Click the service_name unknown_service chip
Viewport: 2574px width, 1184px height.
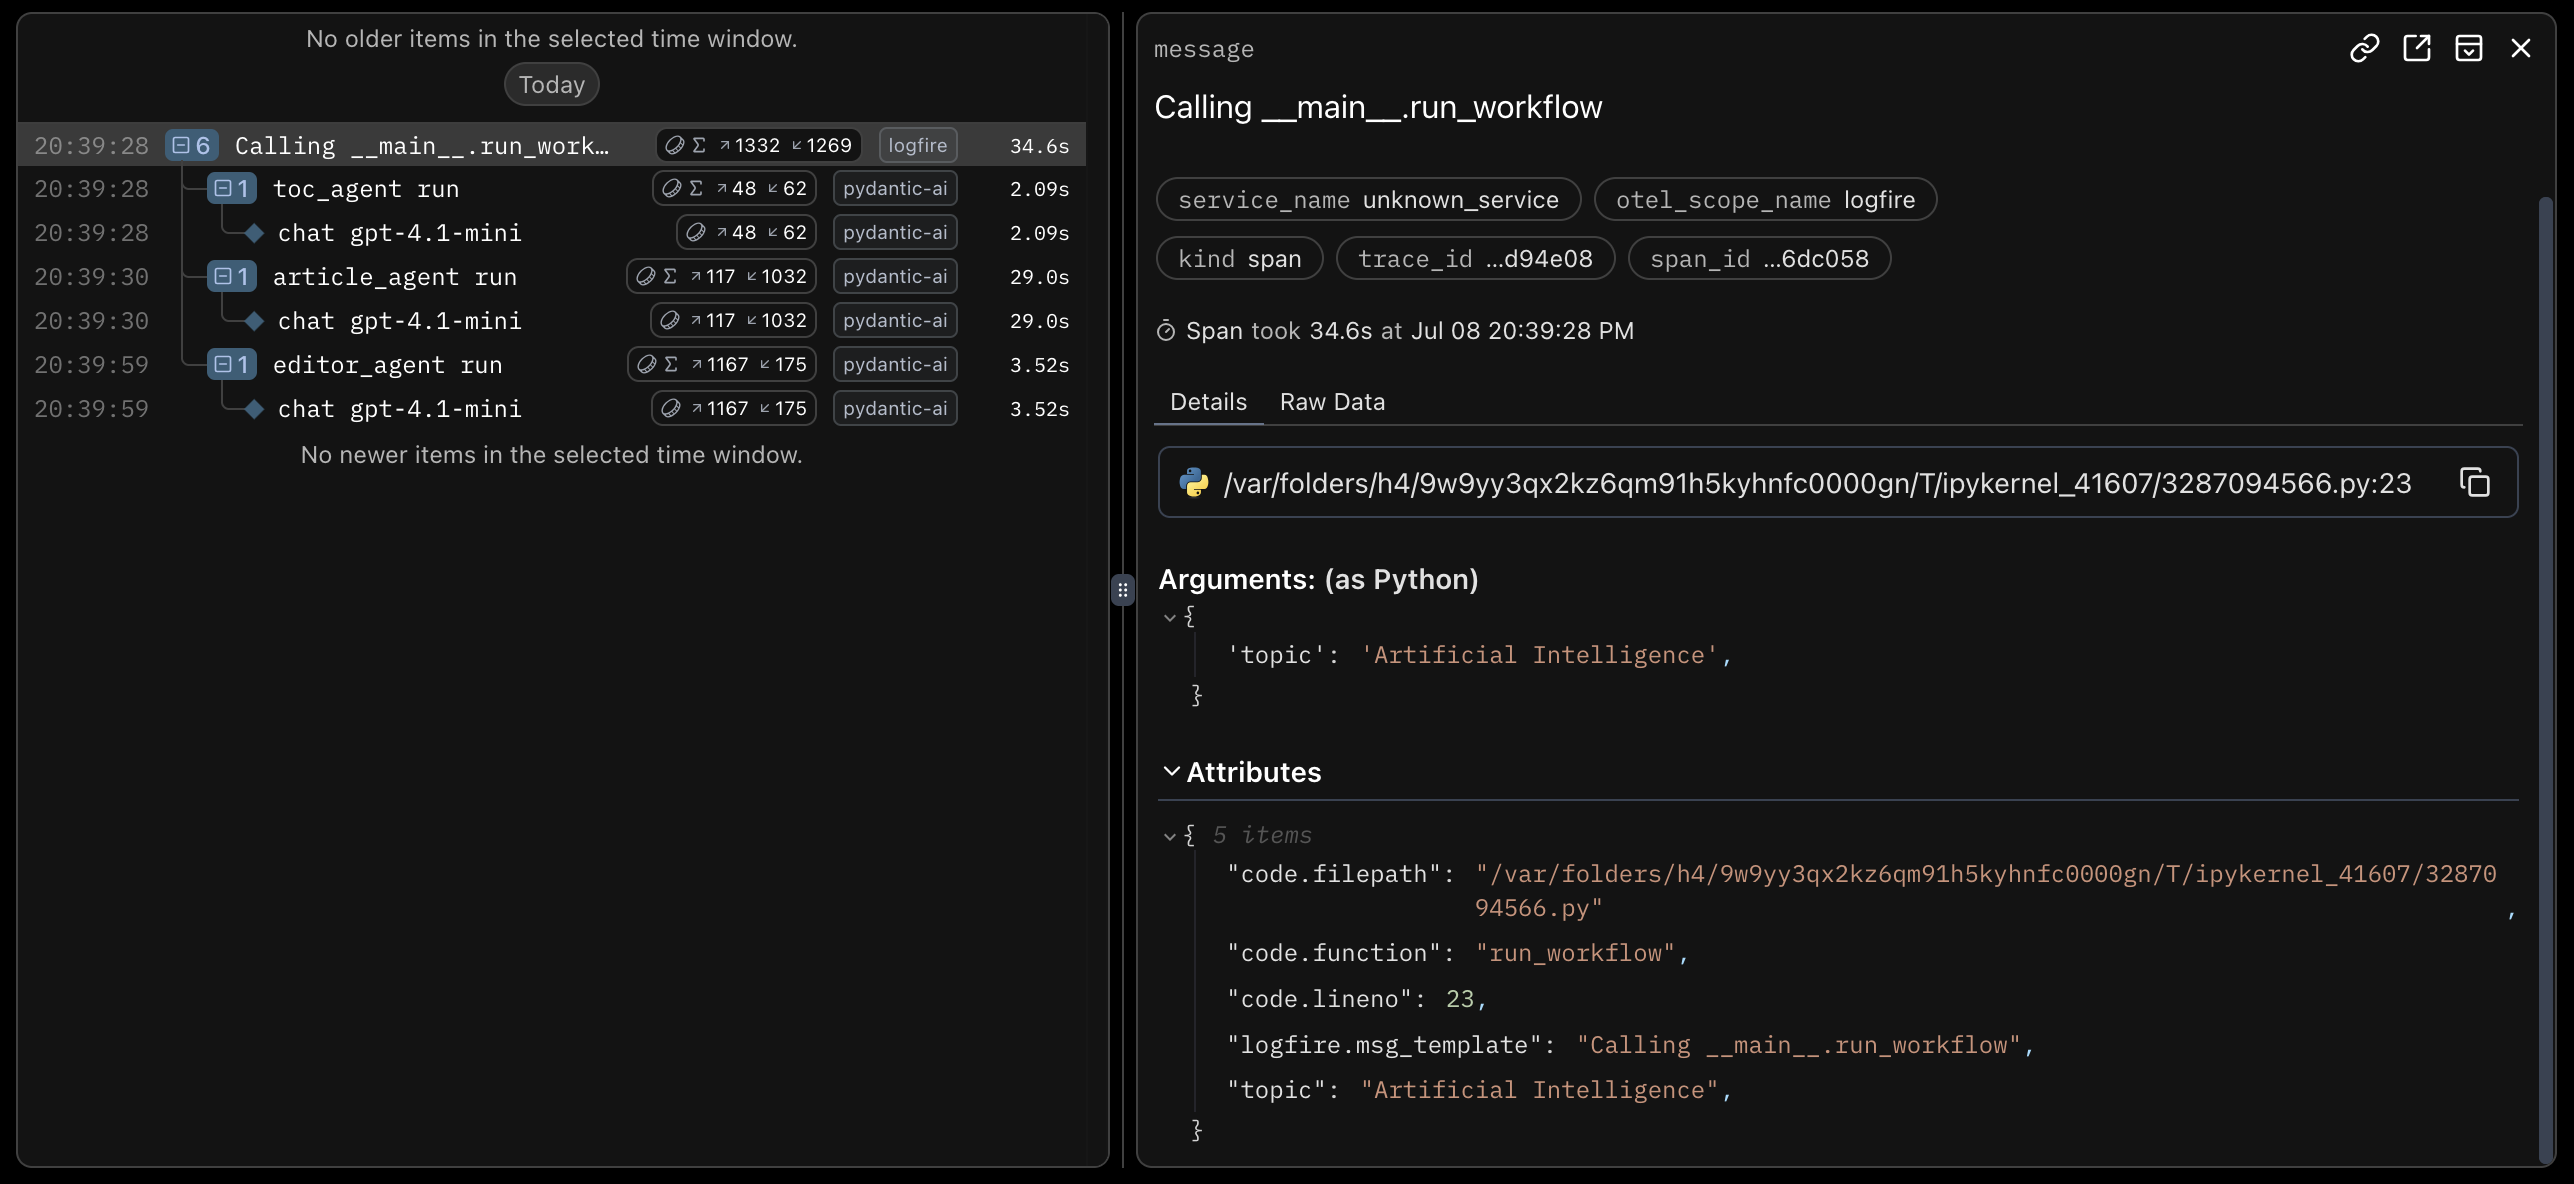pos(1368,200)
